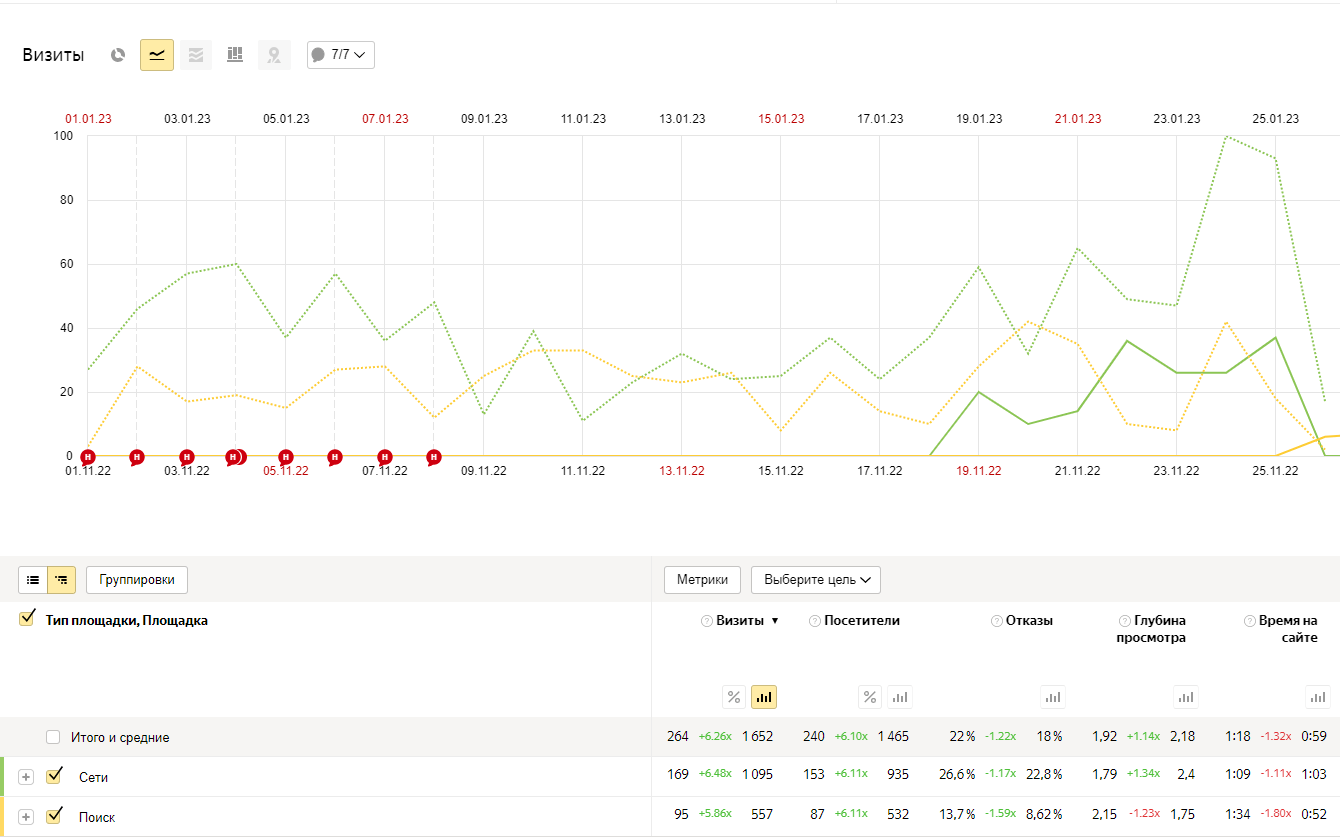Plot Время на сайте using its chart icon
Viewport: 1340px width, 840px height.
click(1318, 697)
